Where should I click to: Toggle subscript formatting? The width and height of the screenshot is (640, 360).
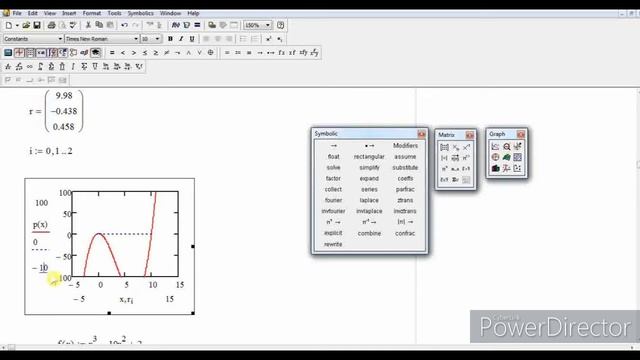(280, 39)
